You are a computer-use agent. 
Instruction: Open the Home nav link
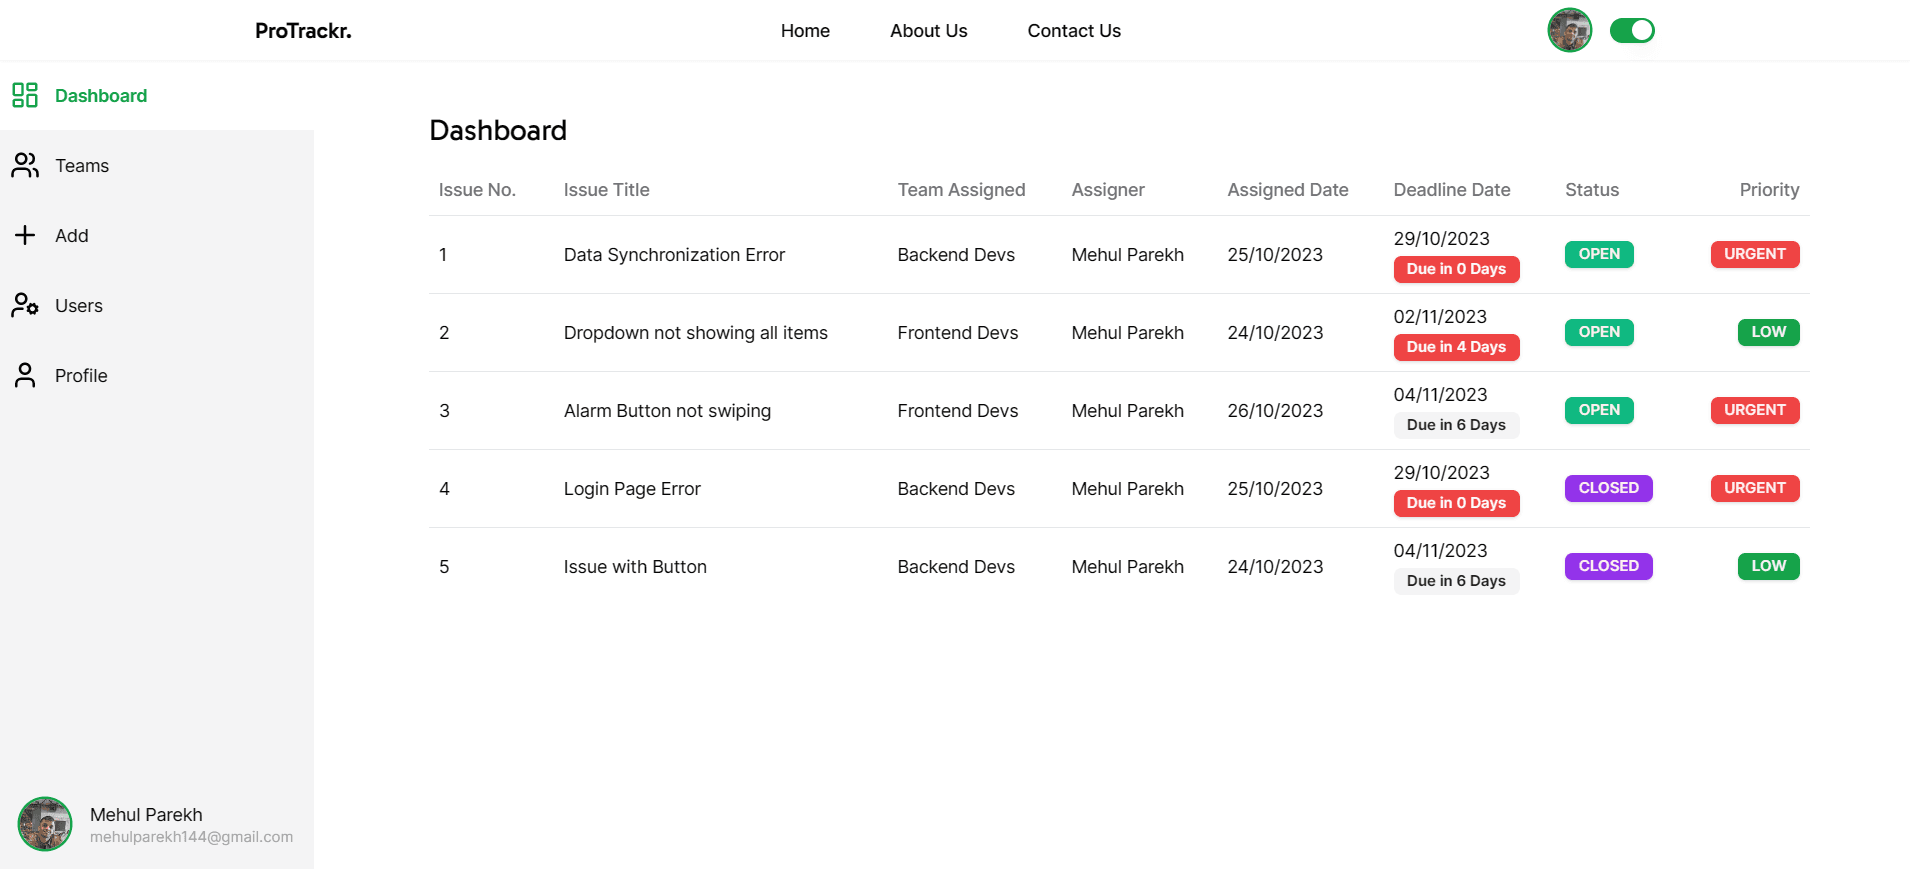coord(805,31)
